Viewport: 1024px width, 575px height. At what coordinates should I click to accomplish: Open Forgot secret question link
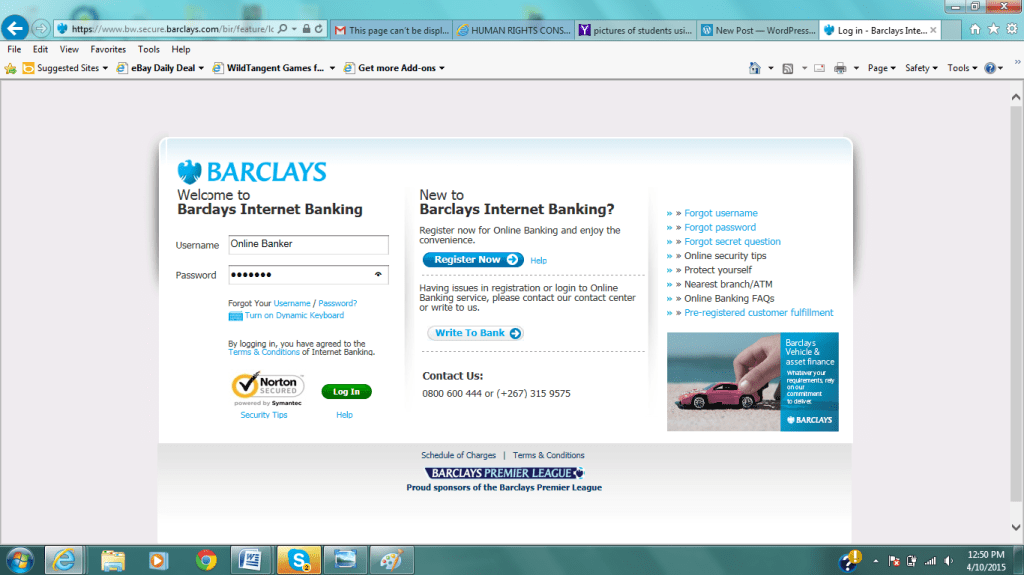732,242
